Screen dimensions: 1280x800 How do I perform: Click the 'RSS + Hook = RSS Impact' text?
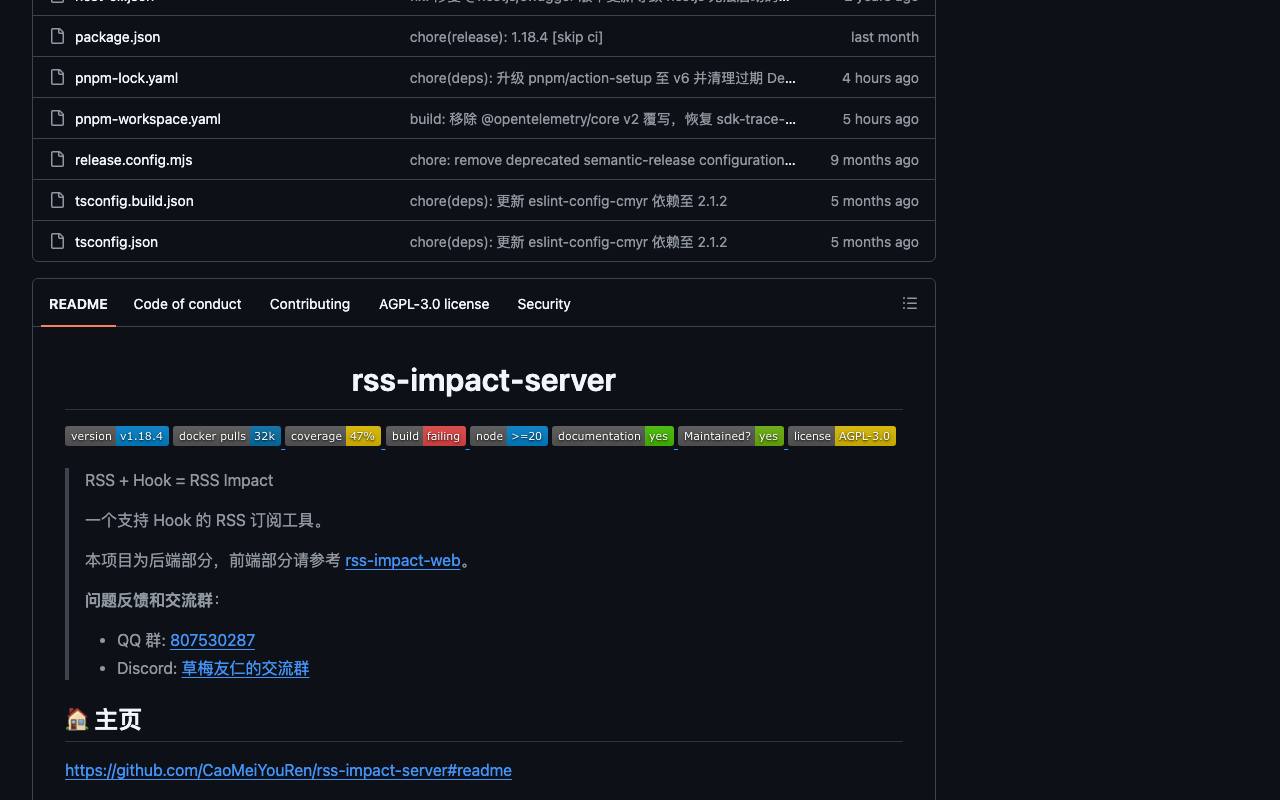(x=179, y=480)
